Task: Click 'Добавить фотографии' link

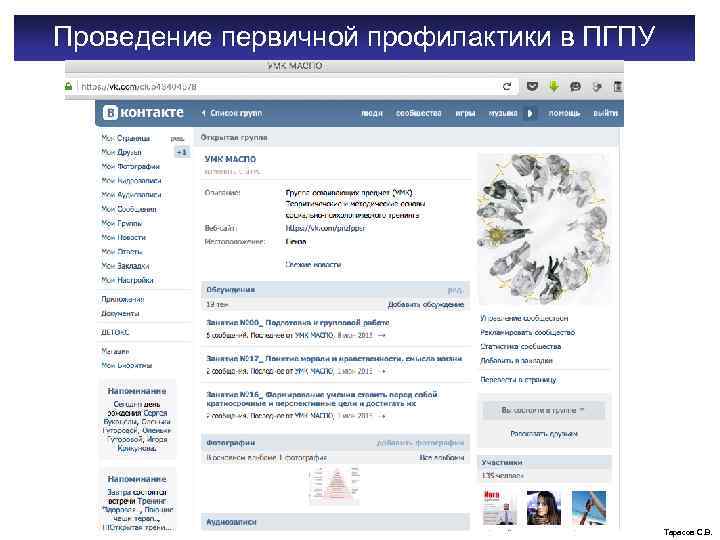Action: pos(420,443)
